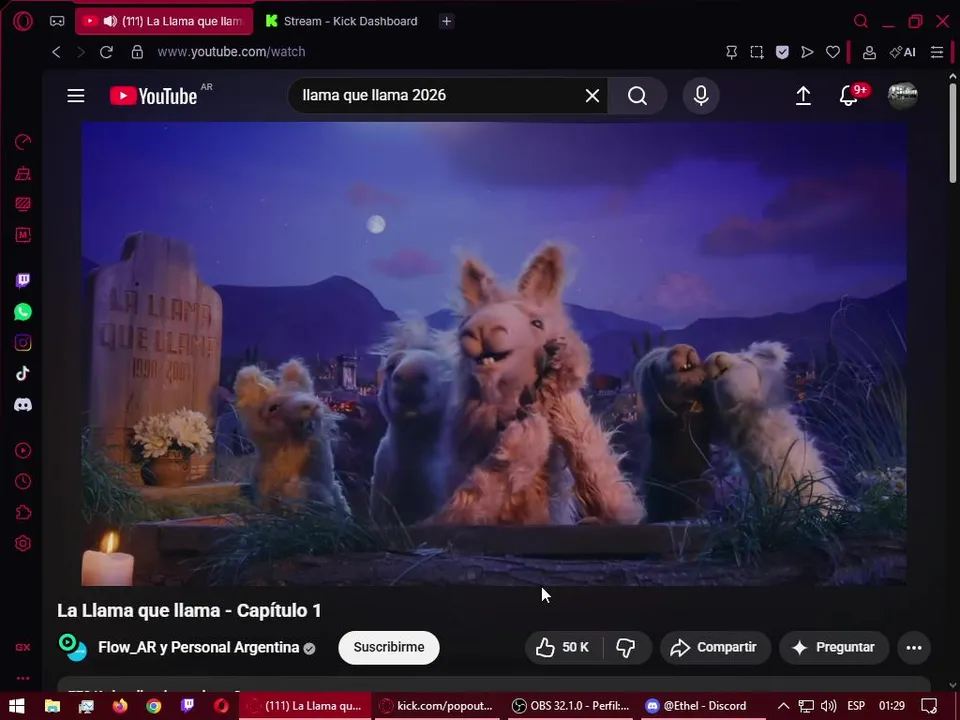Image resolution: width=960 pixels, height=720 pixels.
Task: Open the Preguntar AI ask button
Action: click(834, 648)
